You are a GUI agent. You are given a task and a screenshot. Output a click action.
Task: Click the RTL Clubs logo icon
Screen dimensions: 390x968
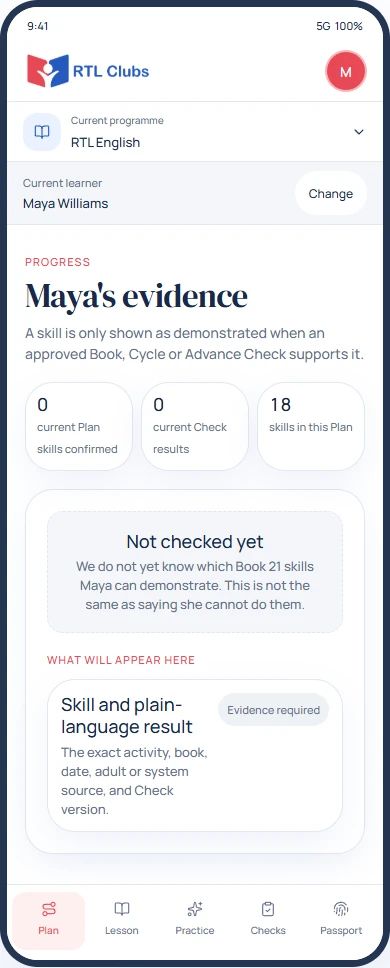[48, 71]
